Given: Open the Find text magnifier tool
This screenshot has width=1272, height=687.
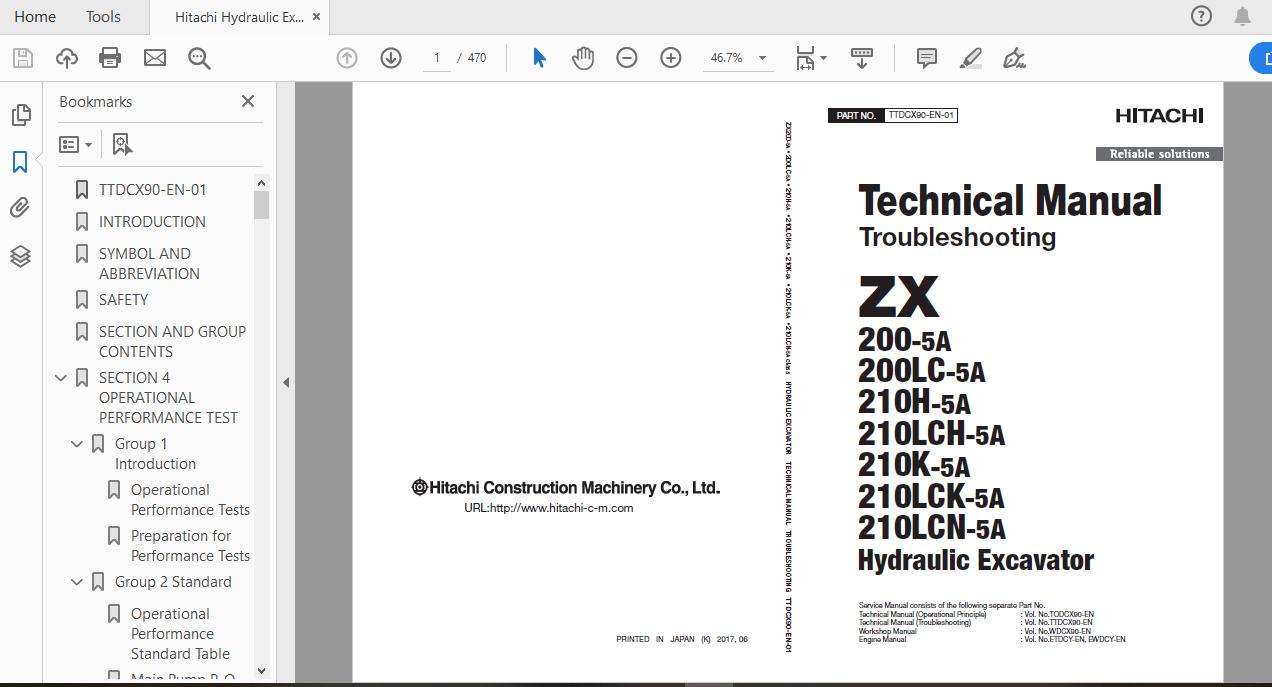Looking at the screenshot, I should click(199, 58).
